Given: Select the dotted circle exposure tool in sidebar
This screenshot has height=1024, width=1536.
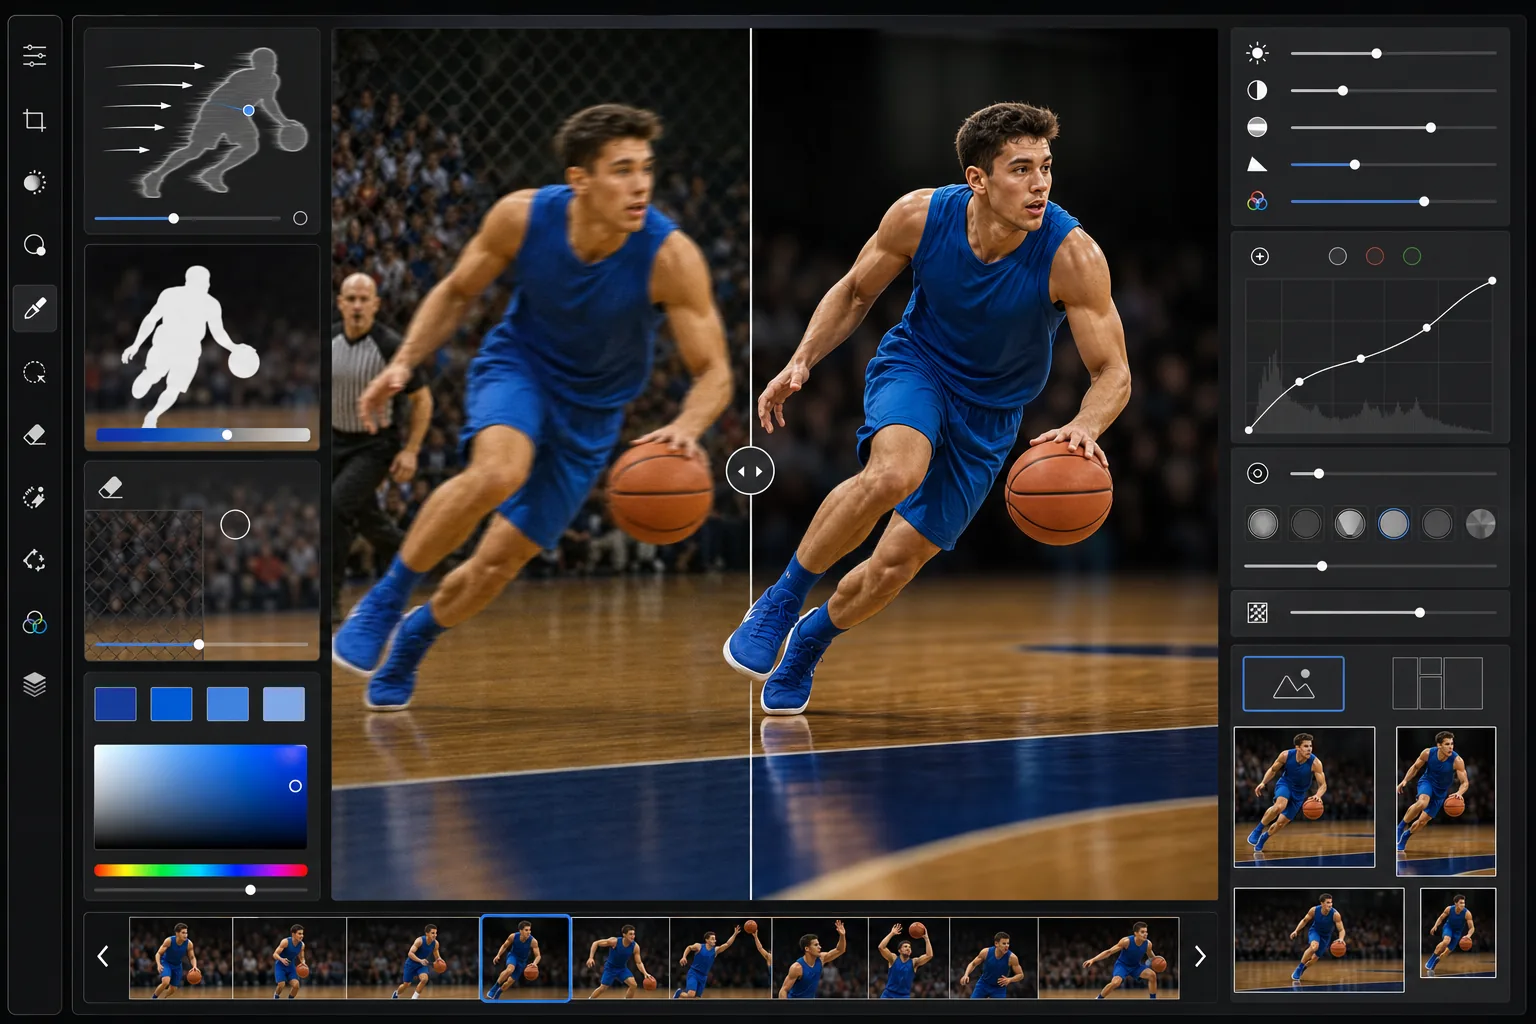Looking at the screenshot, I should click(x=34, y=183).
